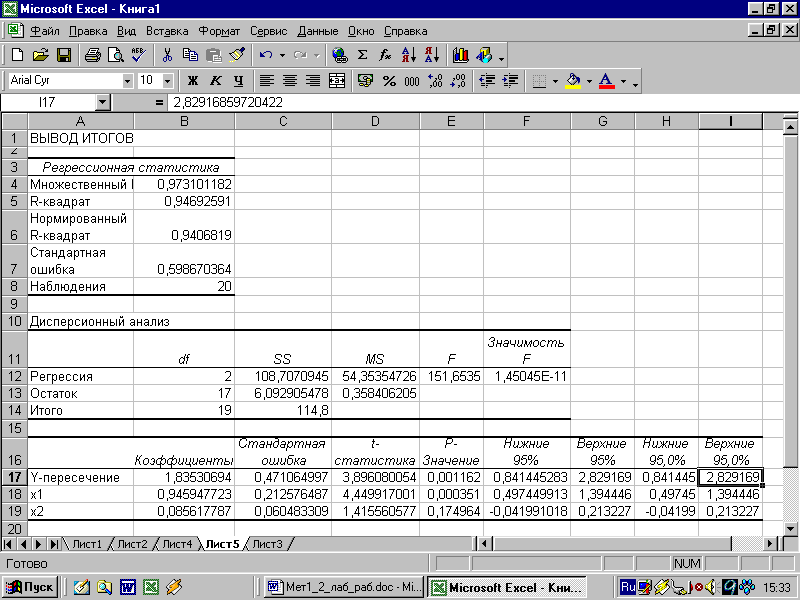800x600 pixels.
Task: Sort descending with the Z-A icon
Action: click(432, 55)
